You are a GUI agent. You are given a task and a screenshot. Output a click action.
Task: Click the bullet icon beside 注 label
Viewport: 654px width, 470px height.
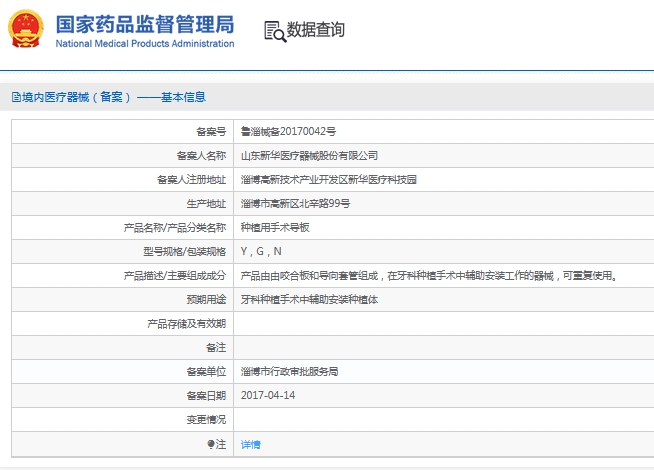point(211,444)
